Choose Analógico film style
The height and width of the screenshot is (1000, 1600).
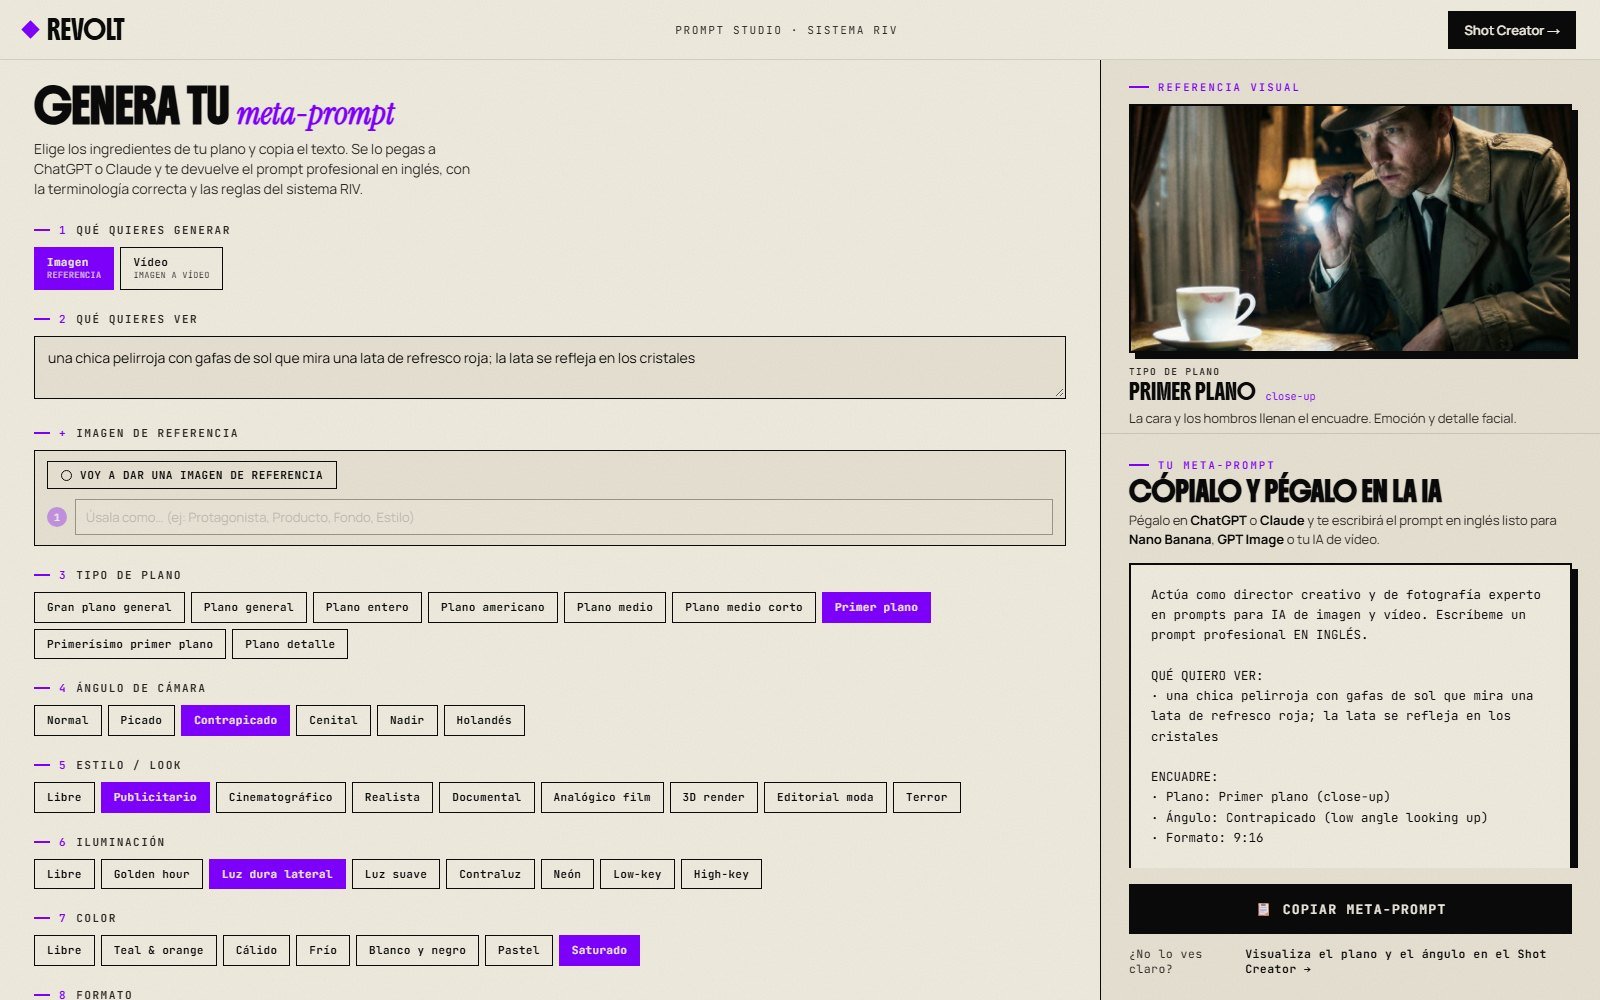(x=602, y=797)
